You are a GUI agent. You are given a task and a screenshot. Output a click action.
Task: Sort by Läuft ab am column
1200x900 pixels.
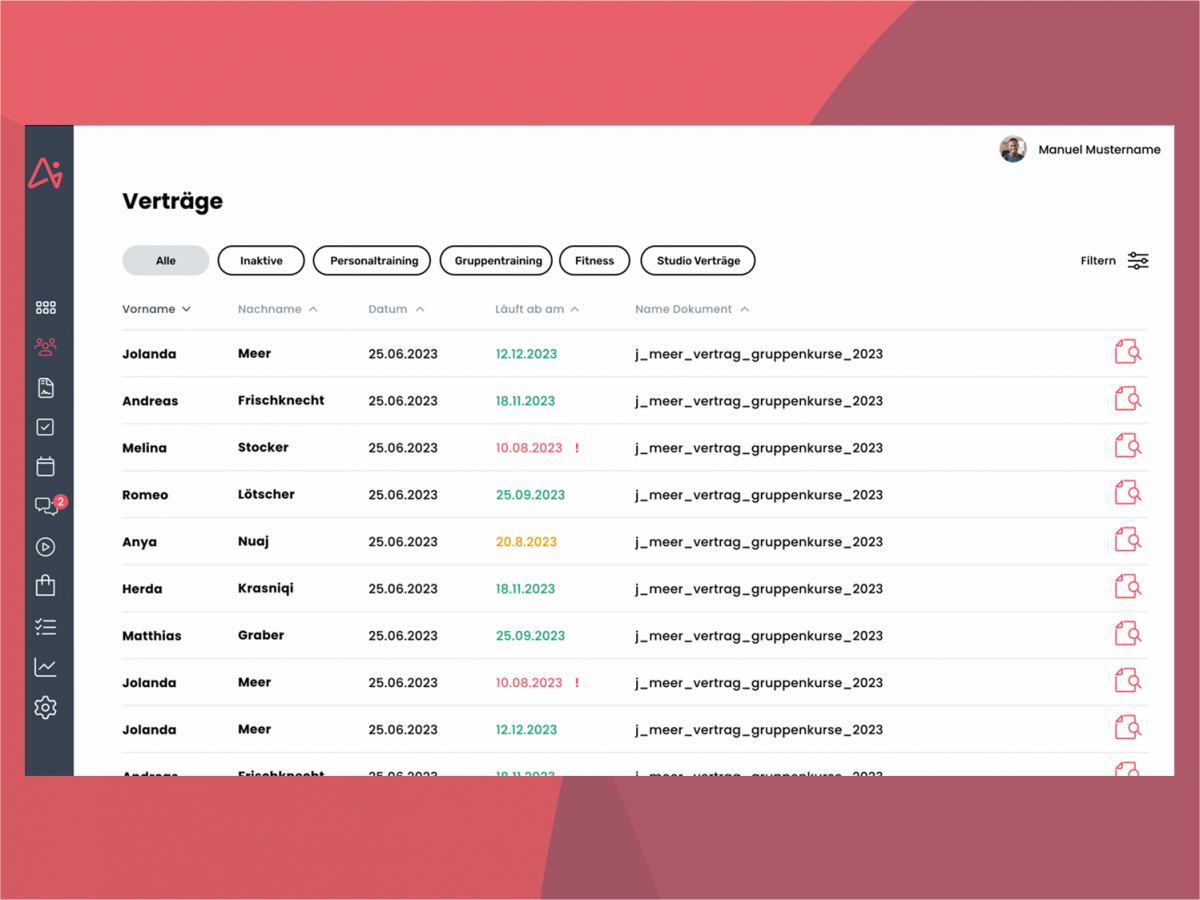pos(537,310)
